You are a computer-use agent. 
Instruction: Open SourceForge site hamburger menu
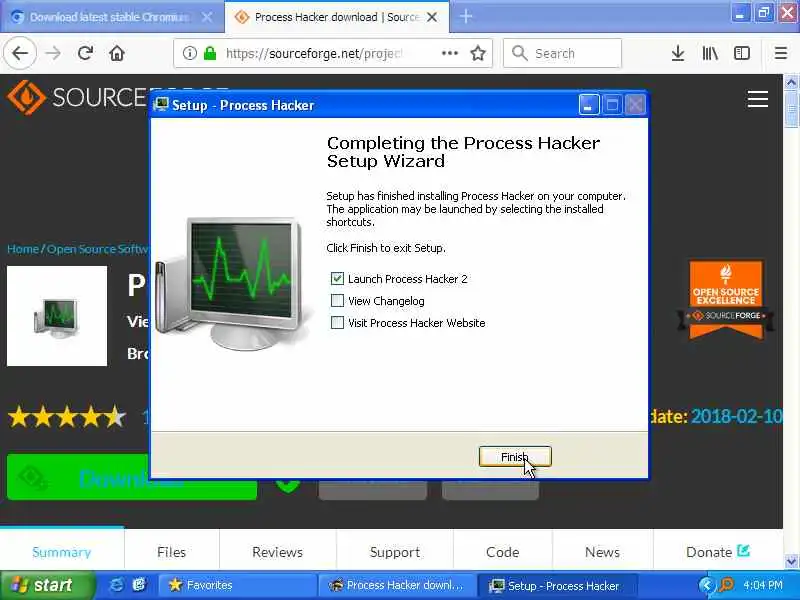click(758, 99)
